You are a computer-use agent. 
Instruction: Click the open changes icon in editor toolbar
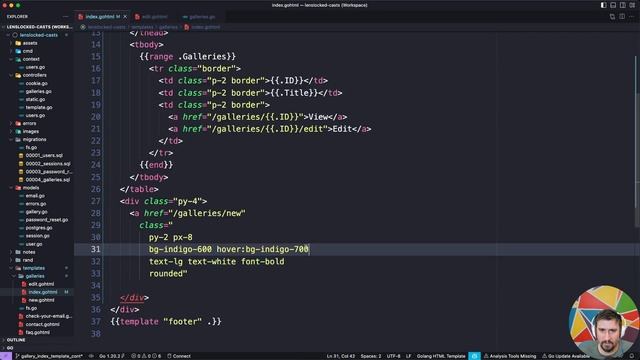coord(612,17)
